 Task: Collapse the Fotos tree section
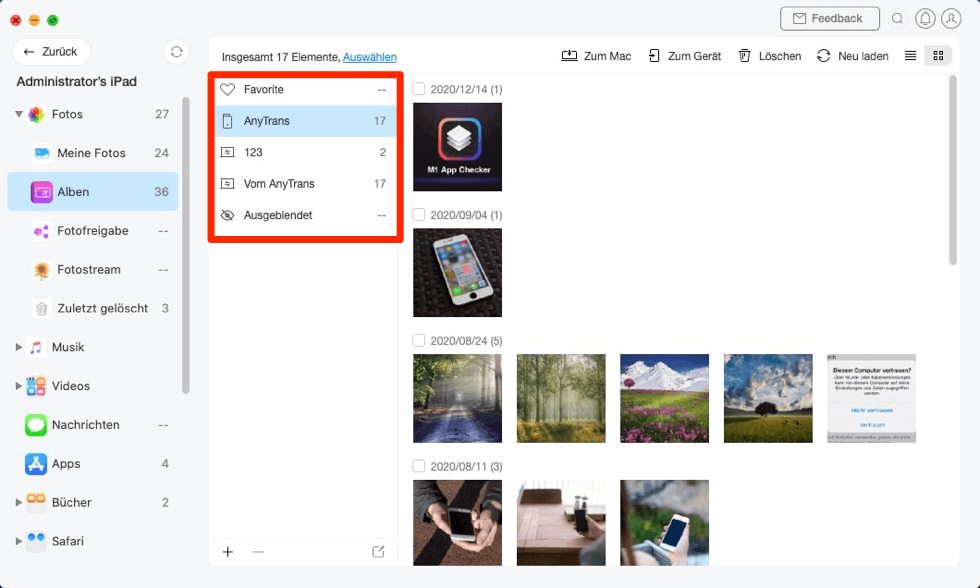19,115
